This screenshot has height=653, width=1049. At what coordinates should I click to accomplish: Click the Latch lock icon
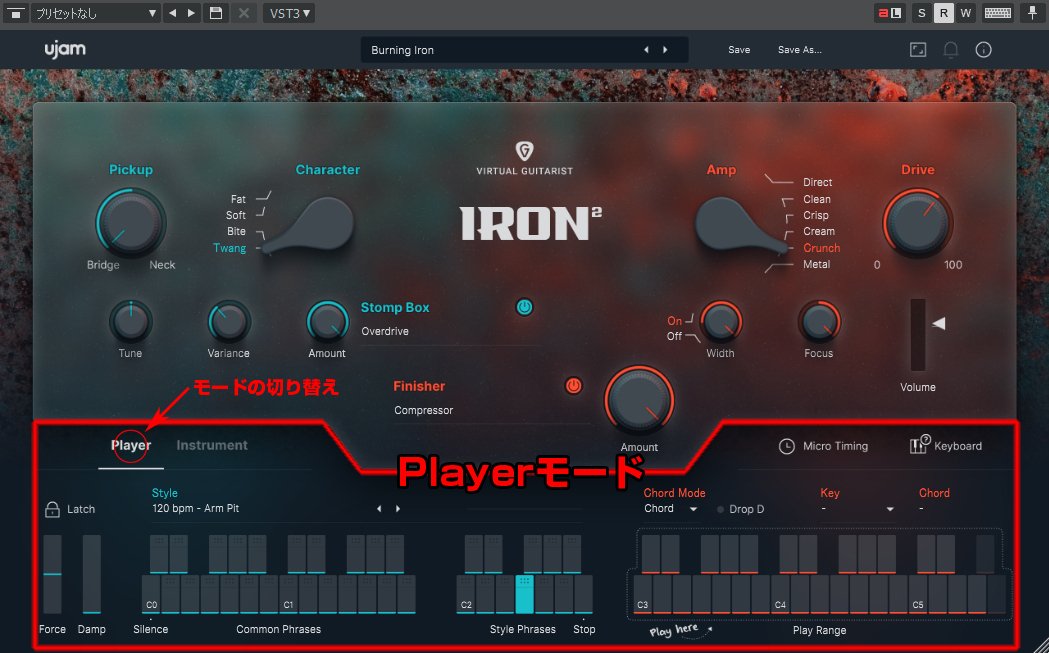click(x=52, y=509)
